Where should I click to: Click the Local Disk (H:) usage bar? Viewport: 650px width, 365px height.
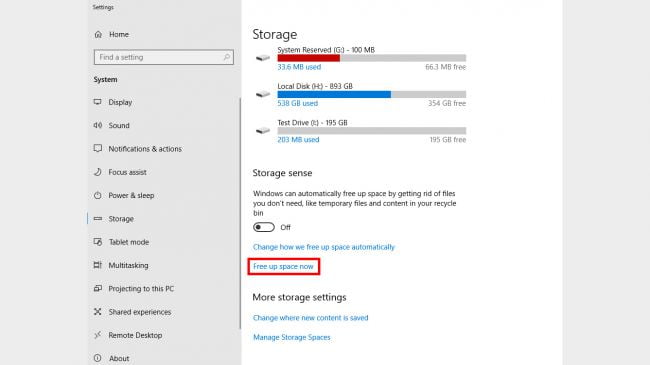[x=372, y=95]
